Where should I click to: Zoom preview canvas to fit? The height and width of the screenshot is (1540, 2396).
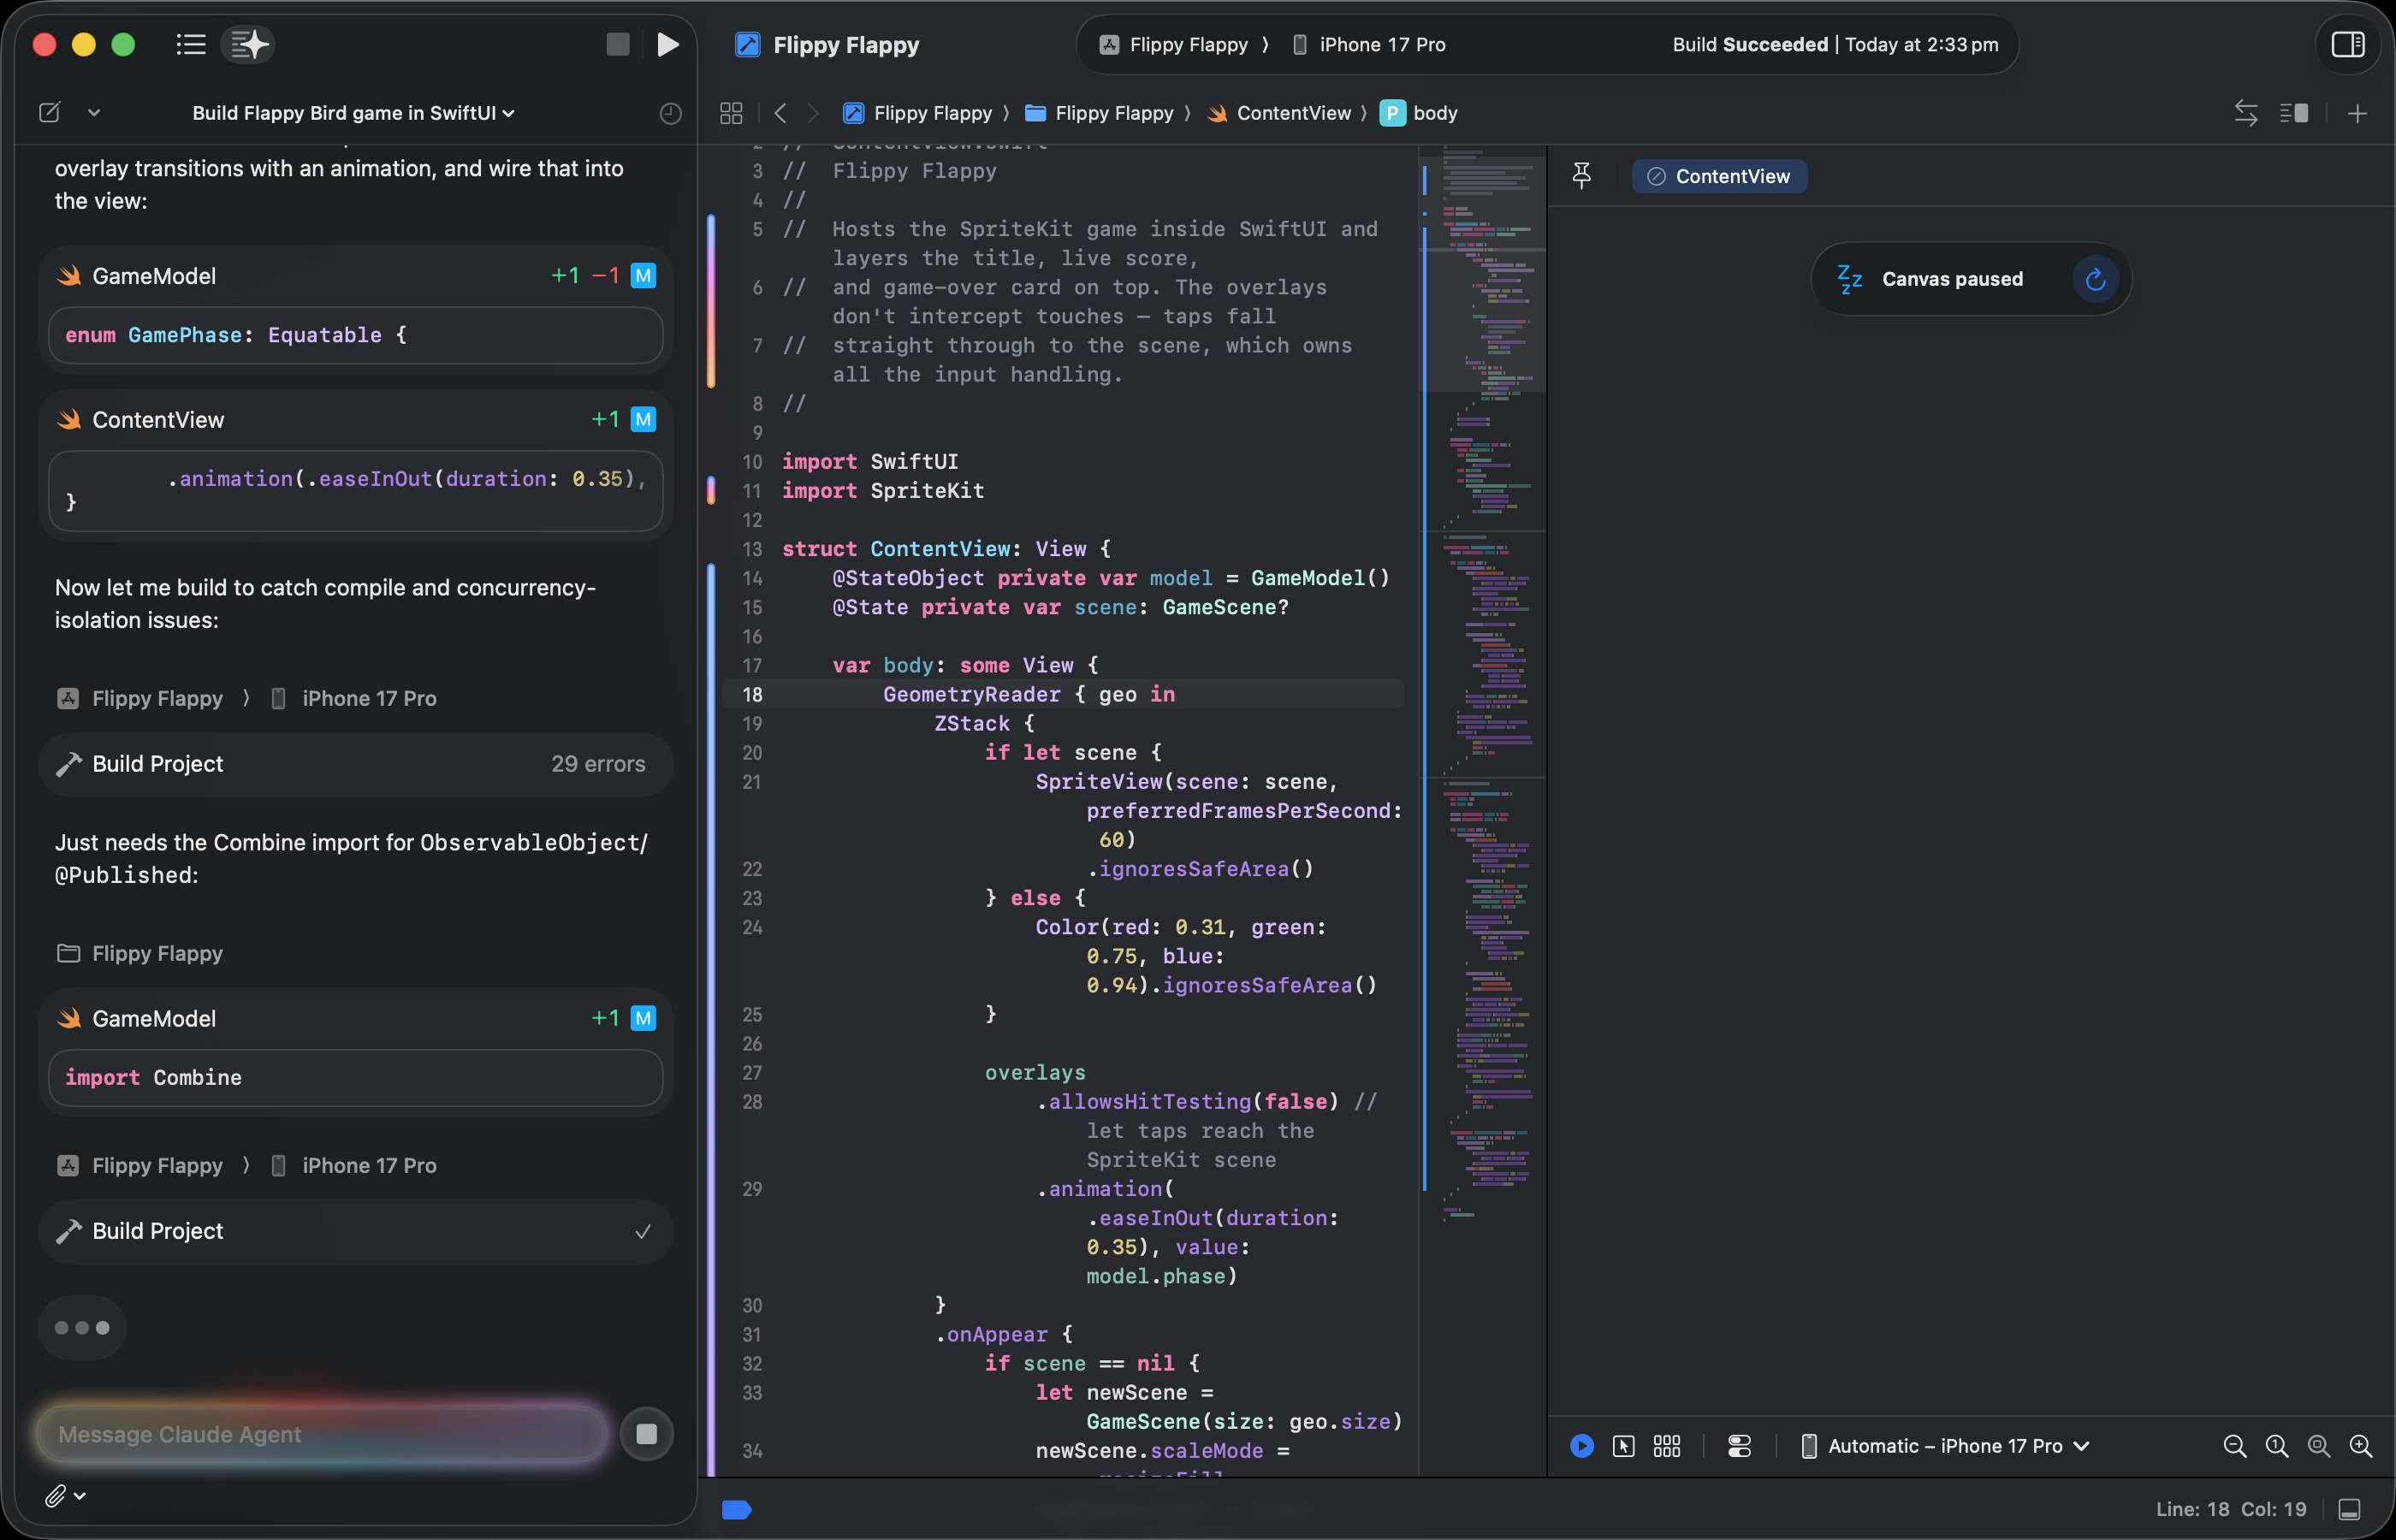2318,1445
